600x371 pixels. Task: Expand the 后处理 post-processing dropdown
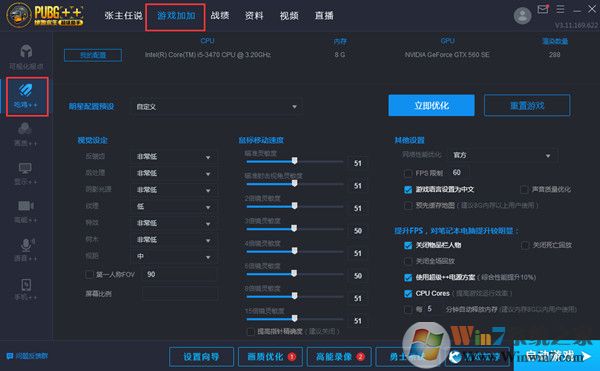point(174,173)
